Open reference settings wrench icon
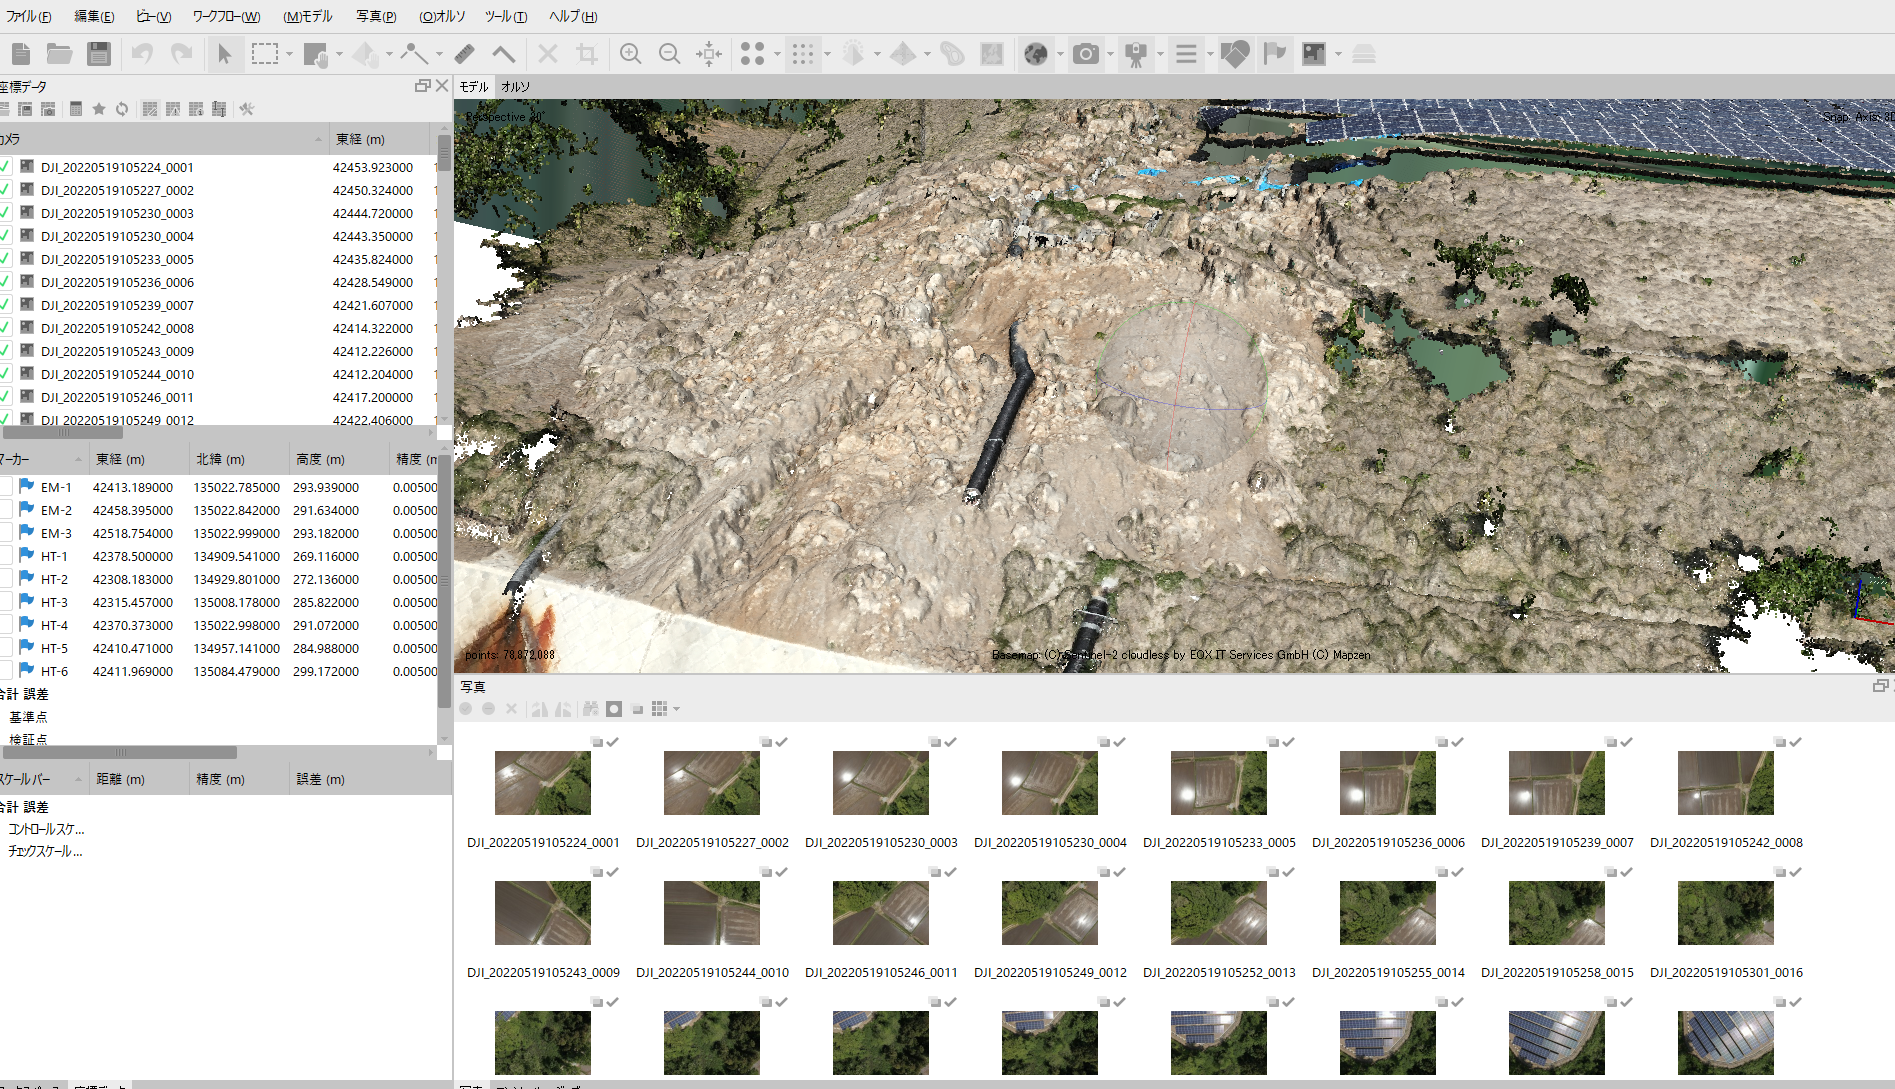Viewport: 1895px width, 1089px height. click(x=246, y=109)
